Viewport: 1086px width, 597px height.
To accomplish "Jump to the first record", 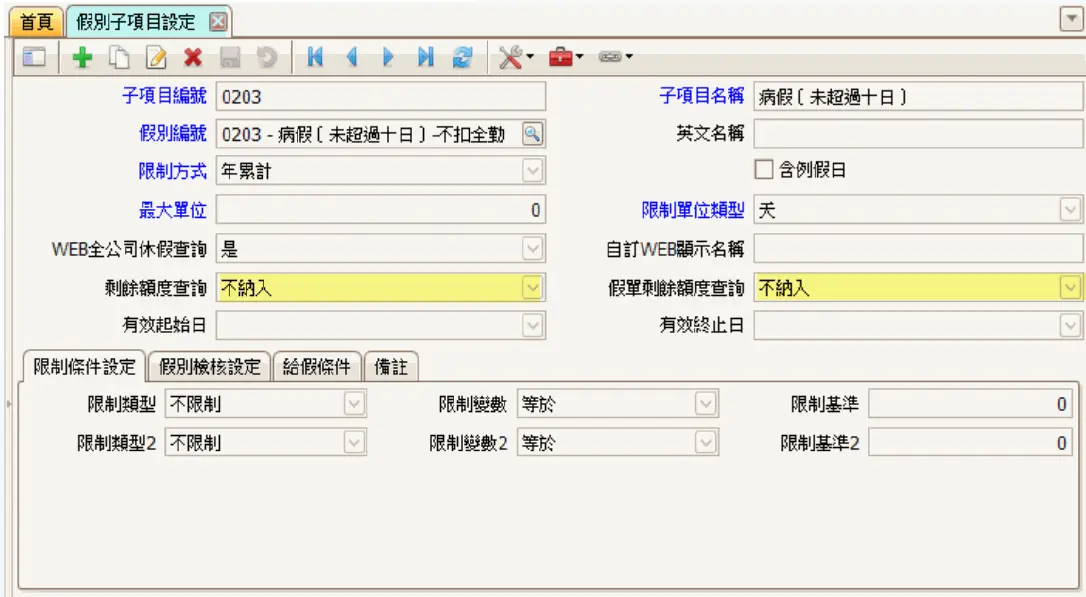I will tap(315, 58).
